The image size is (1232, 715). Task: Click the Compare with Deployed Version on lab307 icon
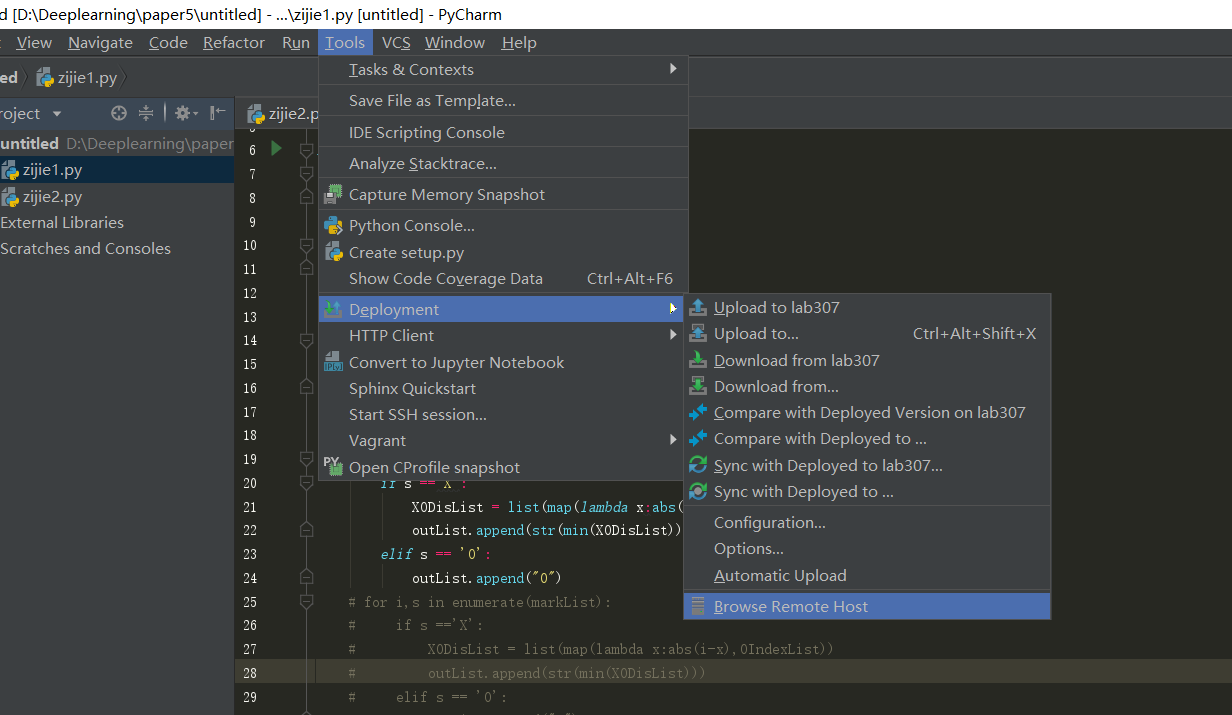pyautogui.click(x=698, y=412)
